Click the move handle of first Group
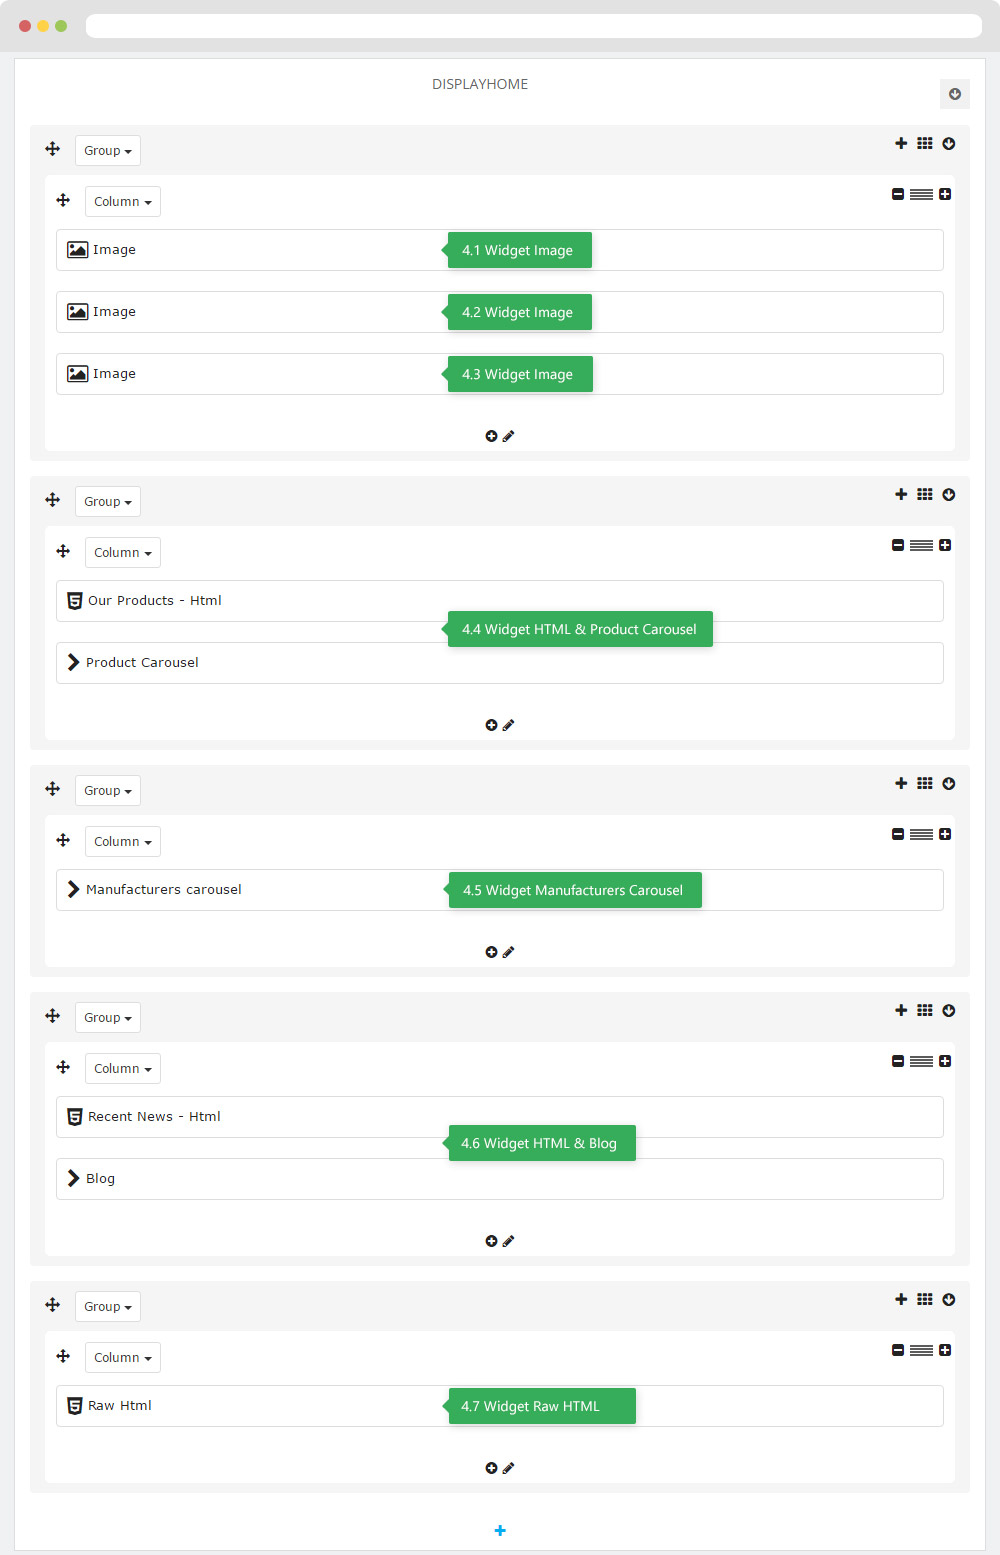The width and height of the screenshot is (1000, 1555). click(x=53, y=149)
